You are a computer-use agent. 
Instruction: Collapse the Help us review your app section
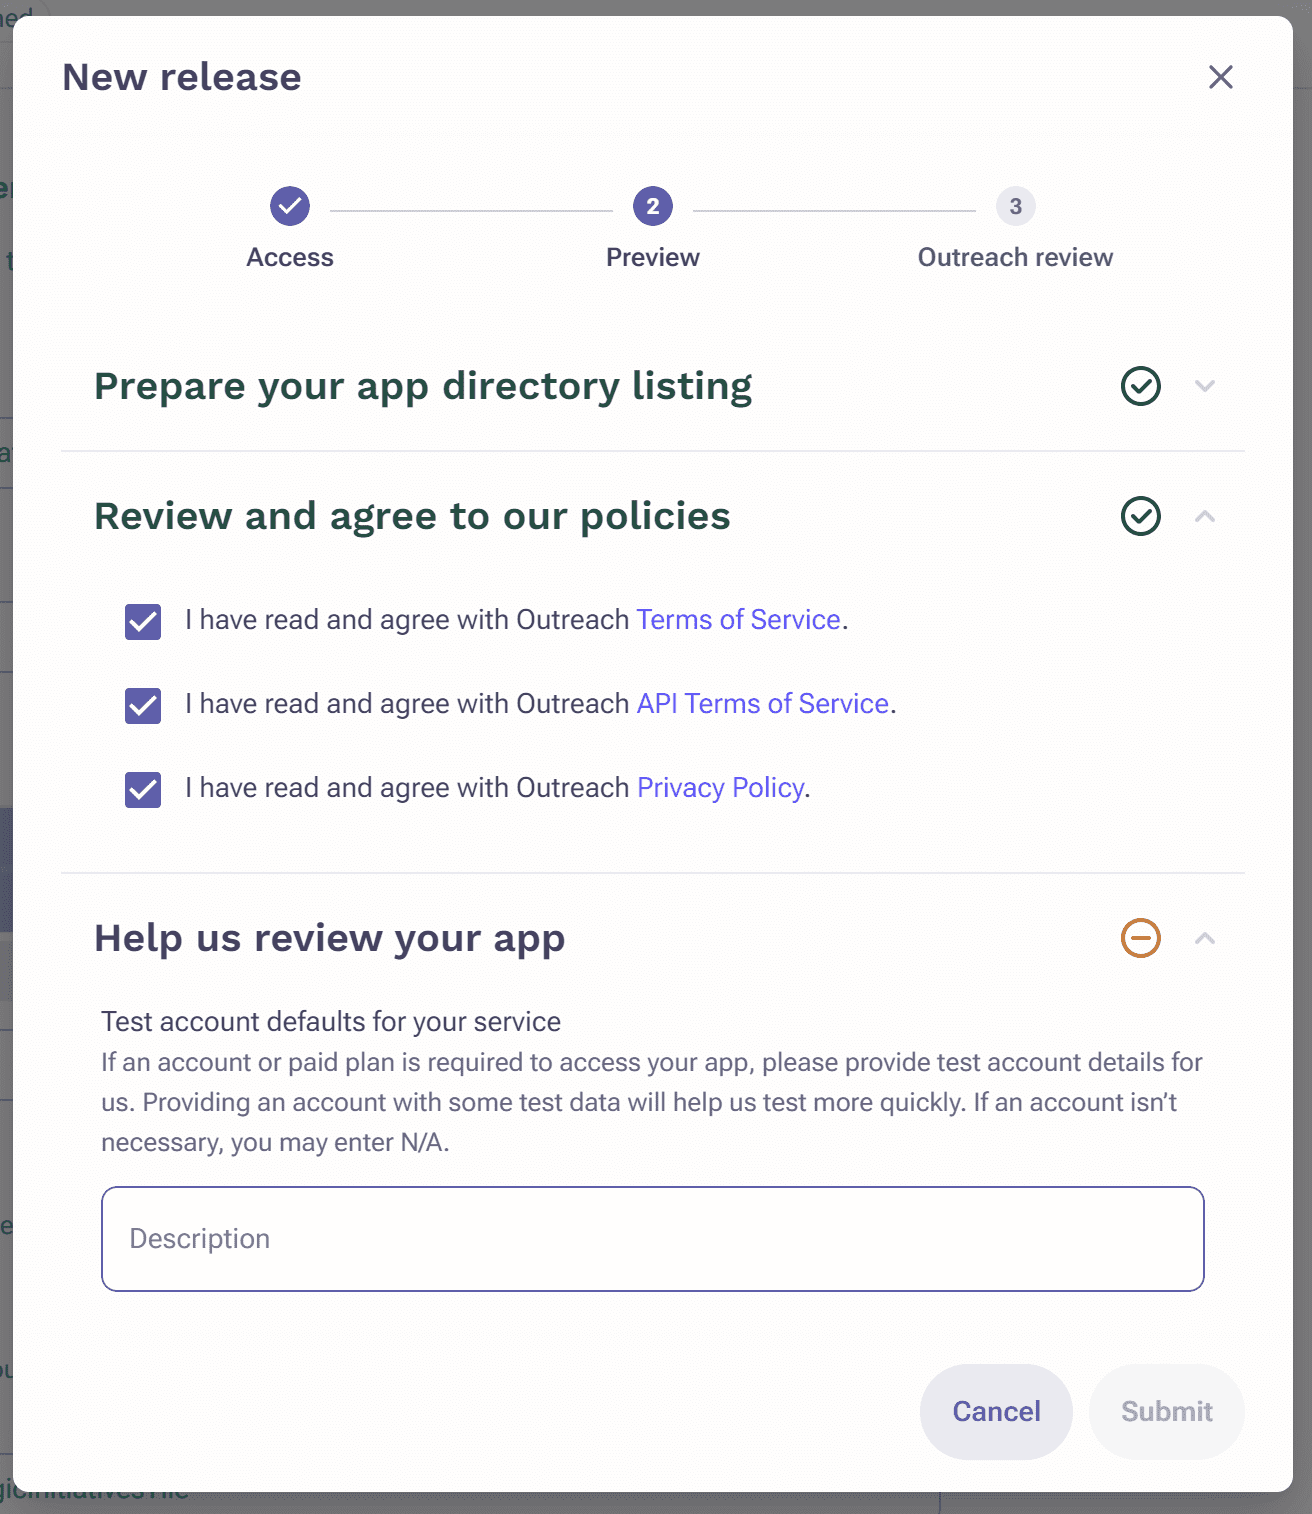coord(1206,940)
